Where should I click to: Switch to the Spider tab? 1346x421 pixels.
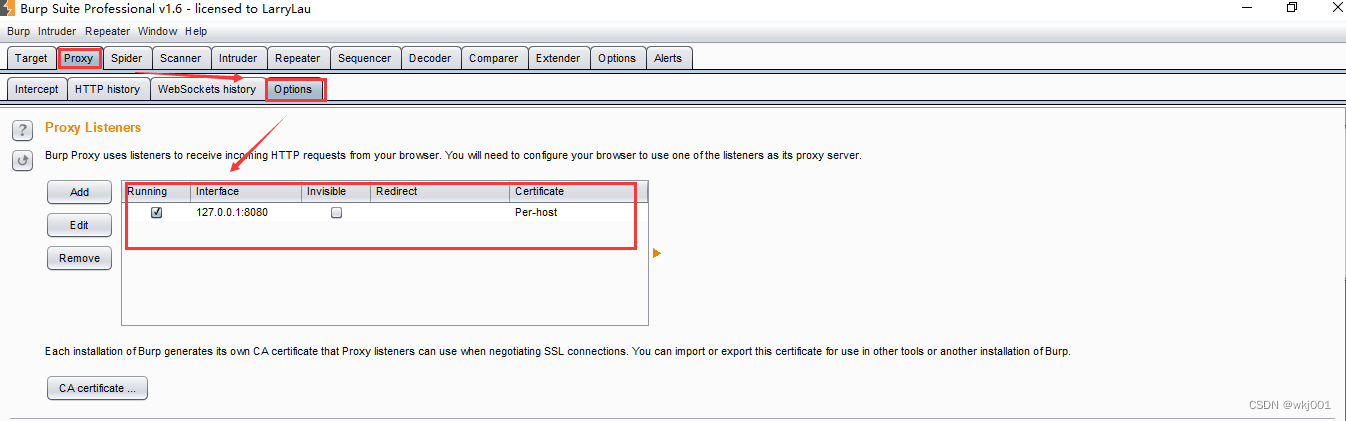[127, 58]
